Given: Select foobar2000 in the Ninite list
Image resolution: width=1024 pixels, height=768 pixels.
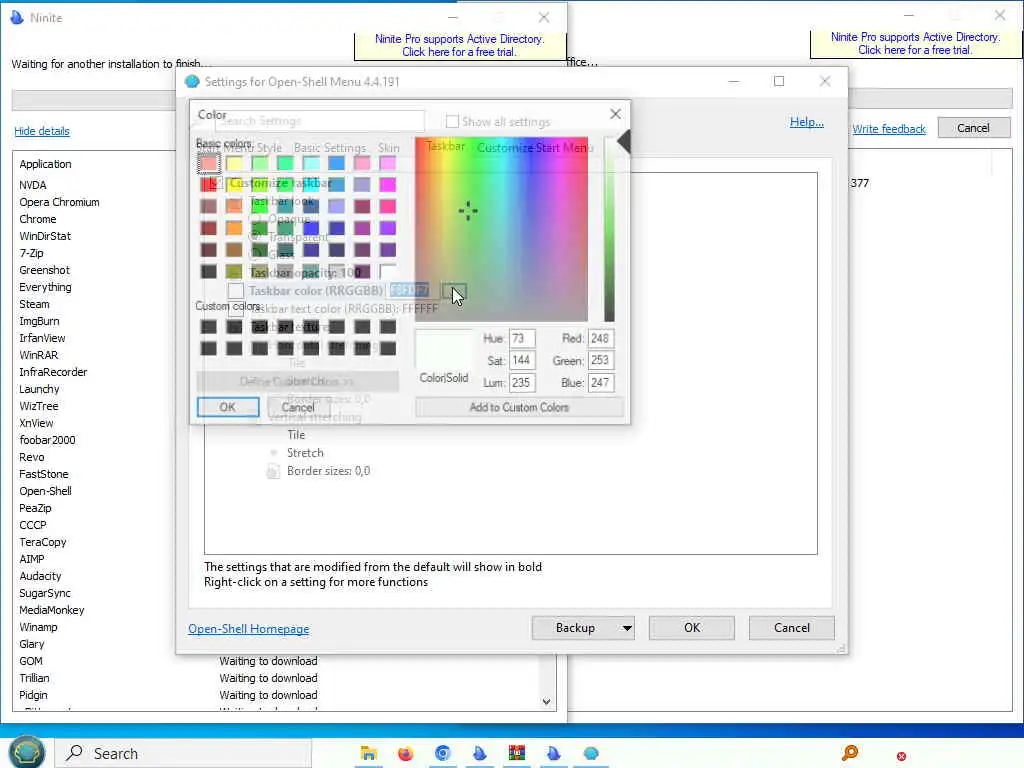Looking at the screenshot, I should (47, 440).
